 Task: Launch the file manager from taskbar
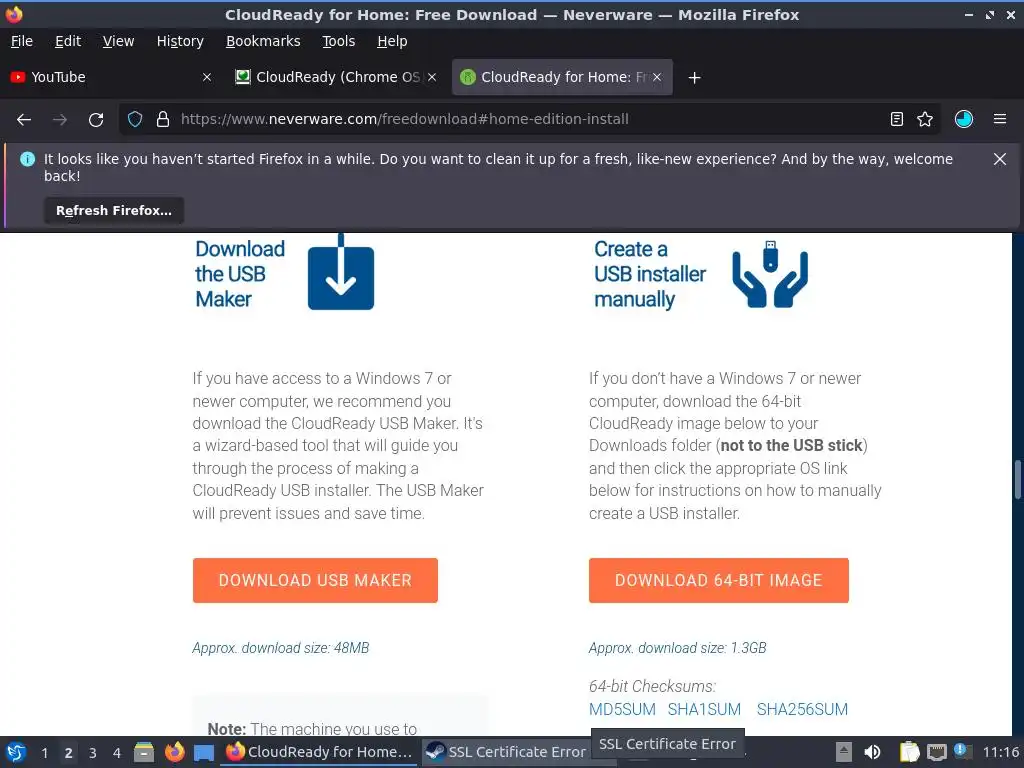pos(144,752)
